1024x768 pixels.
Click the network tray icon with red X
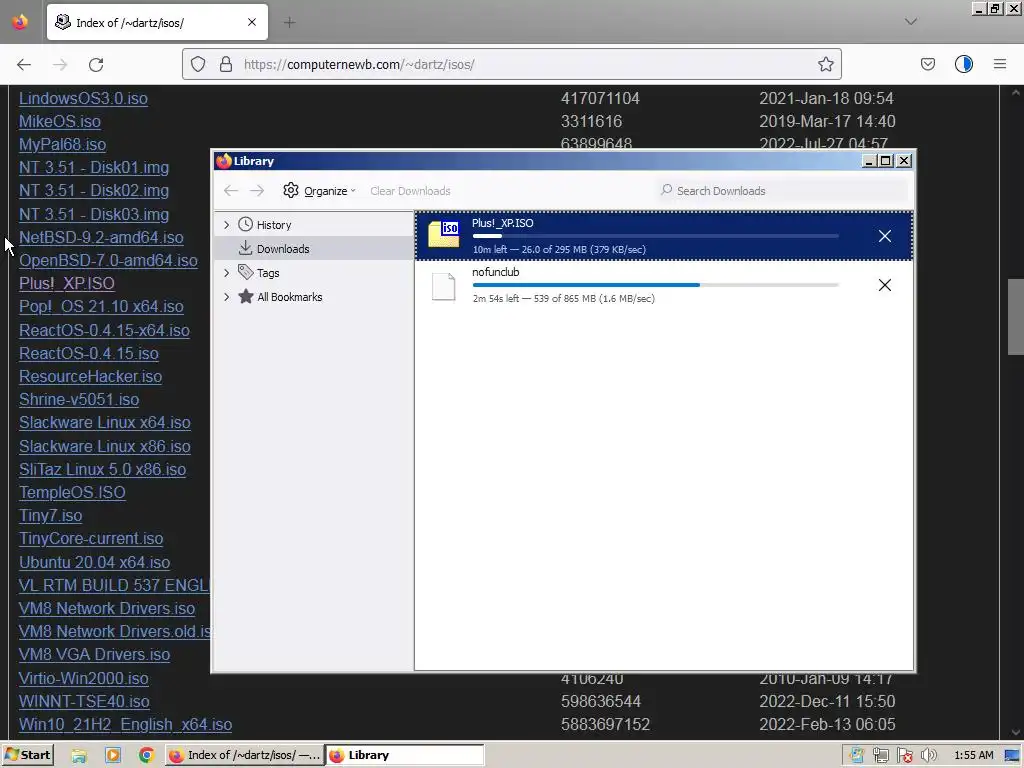904,756
